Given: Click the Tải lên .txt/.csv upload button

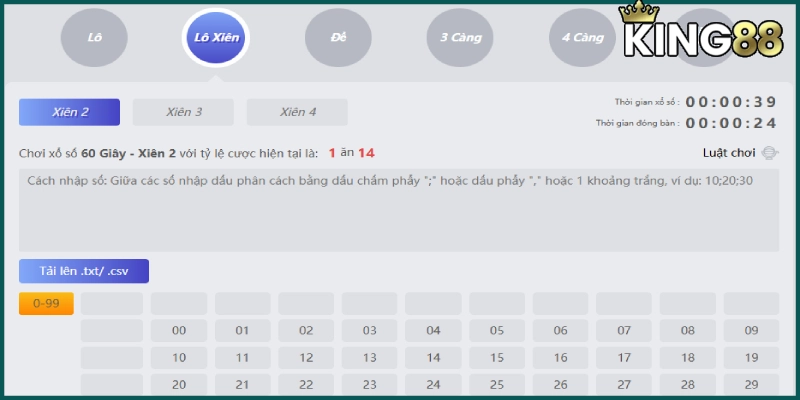Looking at the screenshot, I should pyautogui.click(x=84, y=271).
